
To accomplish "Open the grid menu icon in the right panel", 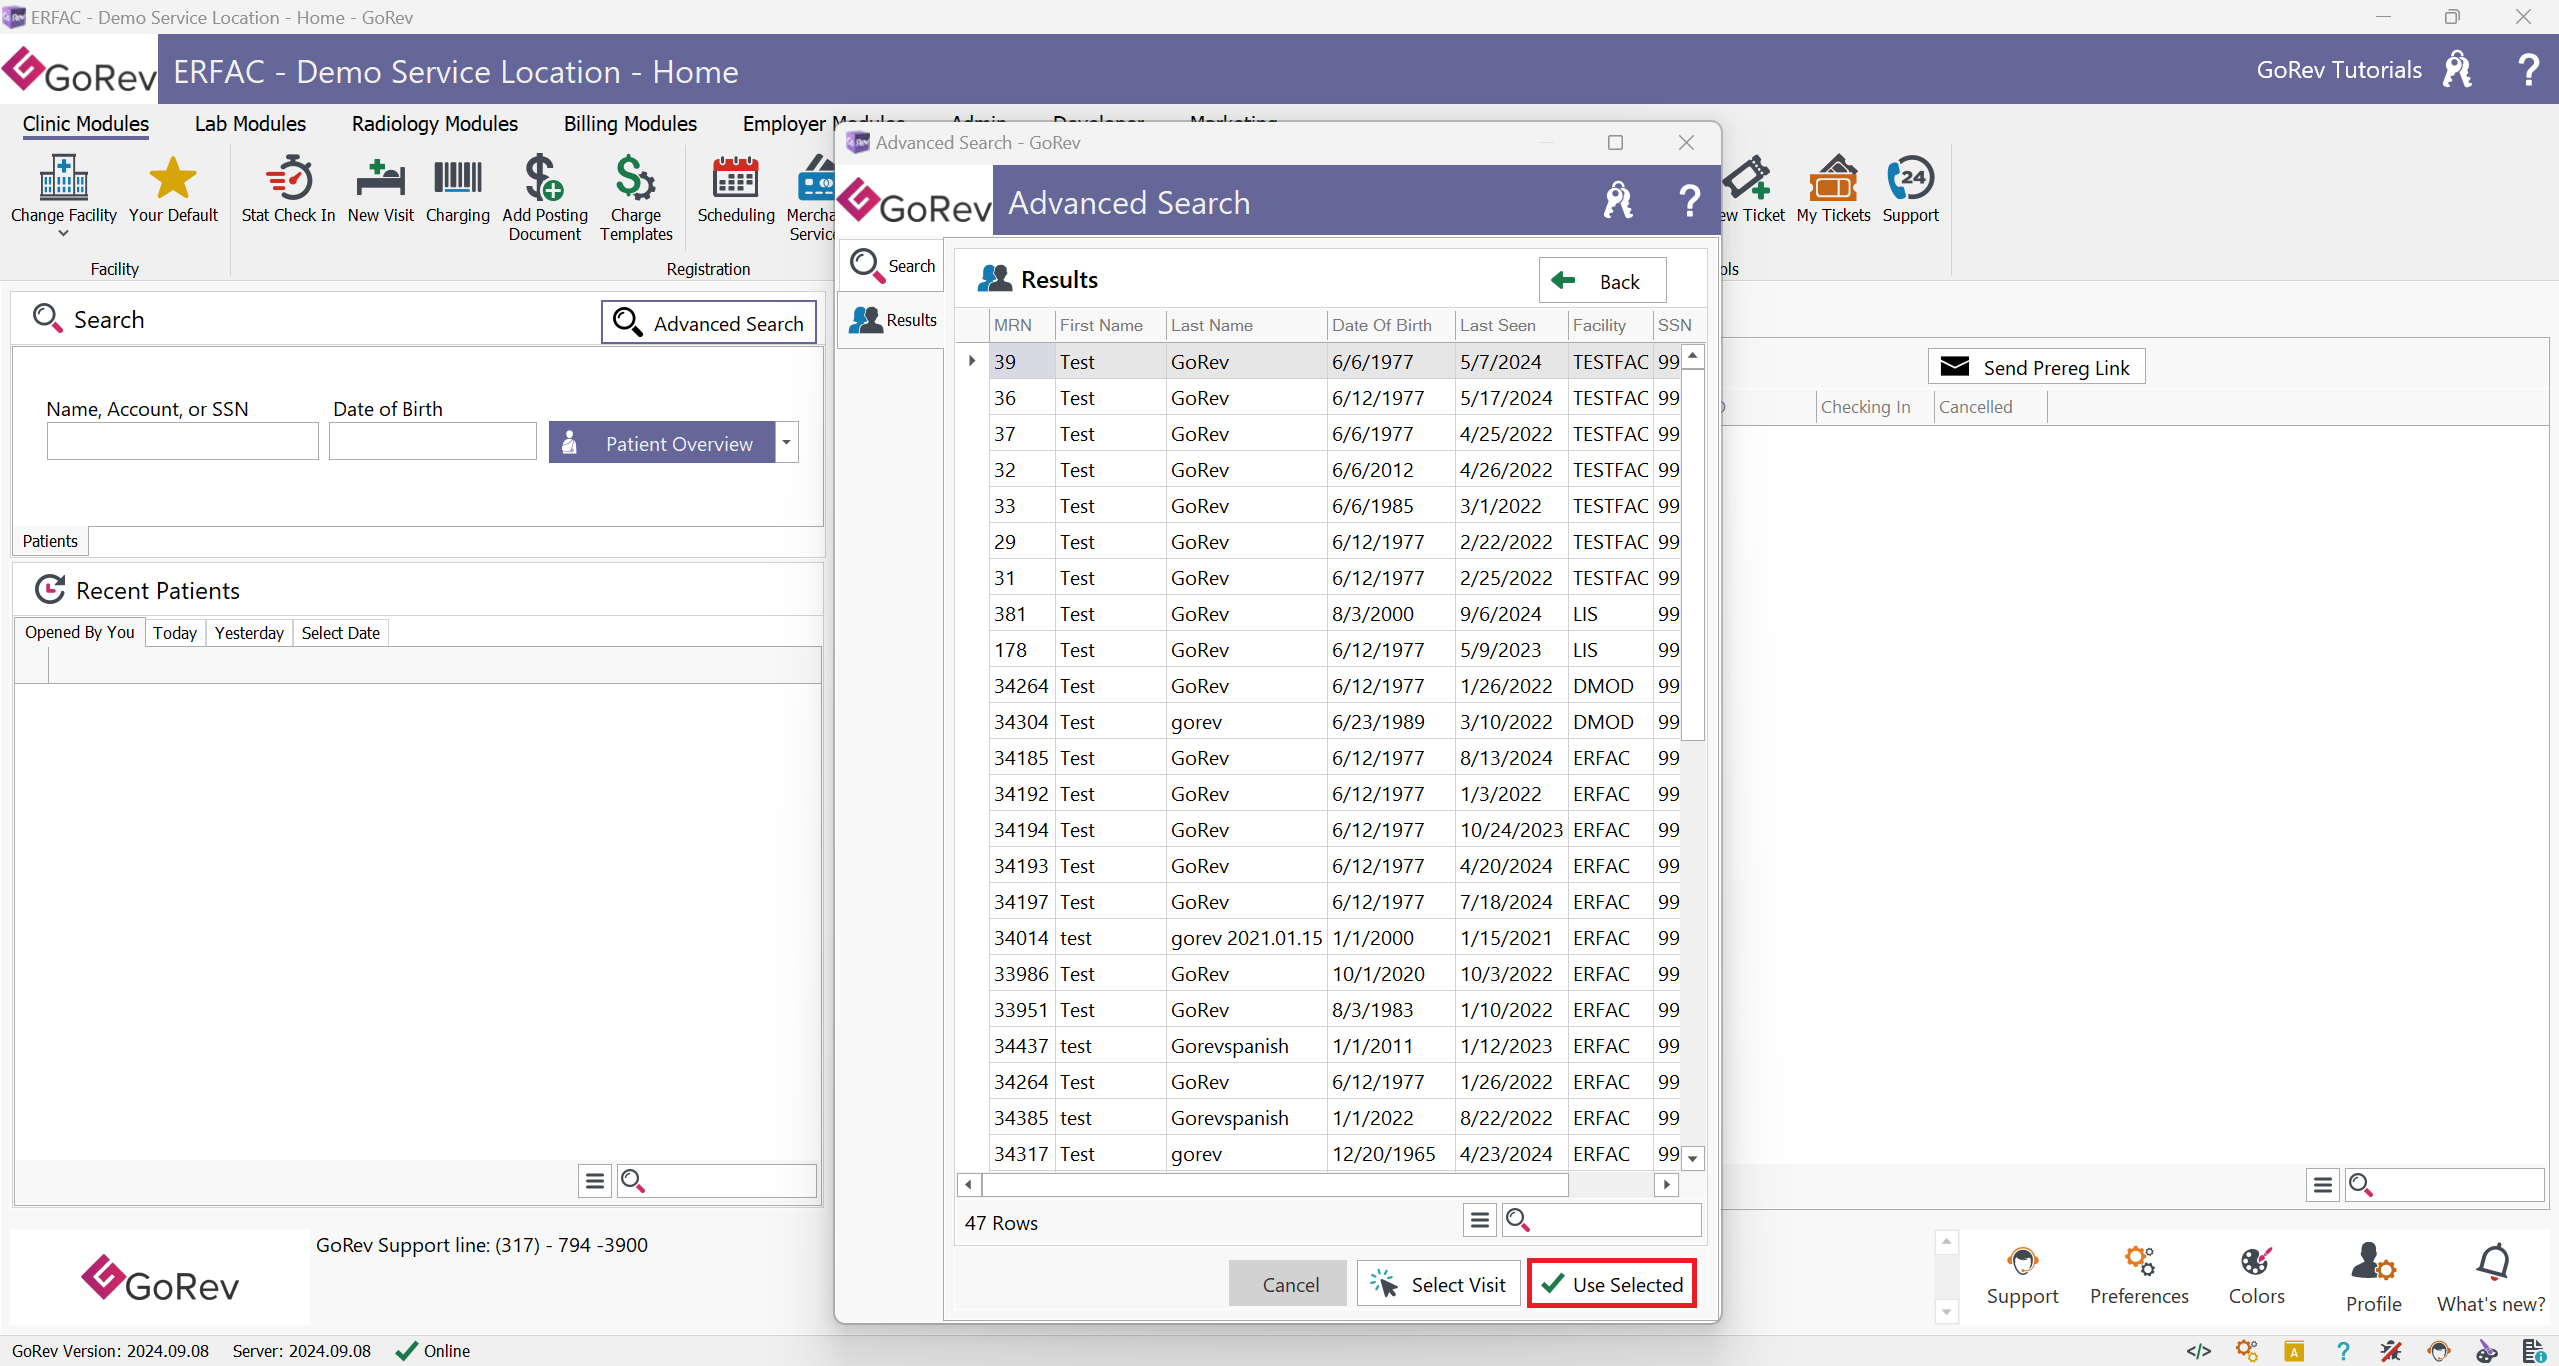I will point(2323,1185).
